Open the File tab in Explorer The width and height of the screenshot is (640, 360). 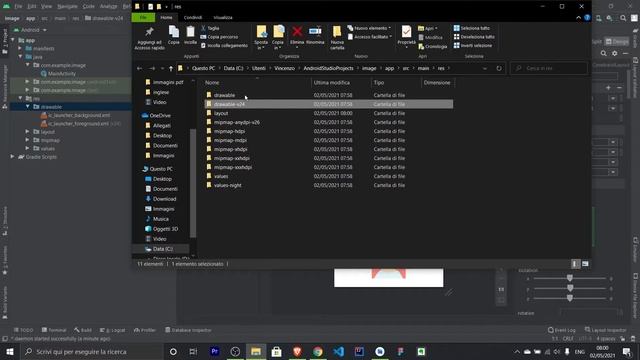point(143,18)
